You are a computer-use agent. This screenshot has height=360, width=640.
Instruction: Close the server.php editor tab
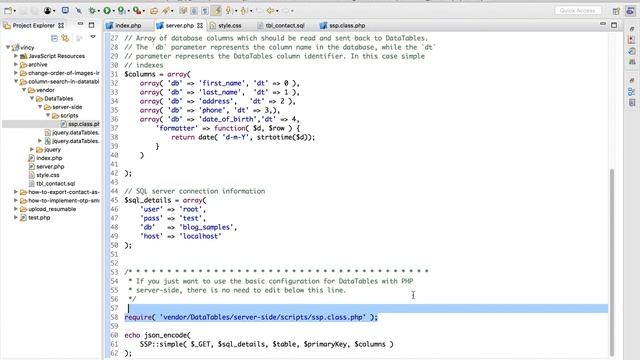(x=200, y=25)
